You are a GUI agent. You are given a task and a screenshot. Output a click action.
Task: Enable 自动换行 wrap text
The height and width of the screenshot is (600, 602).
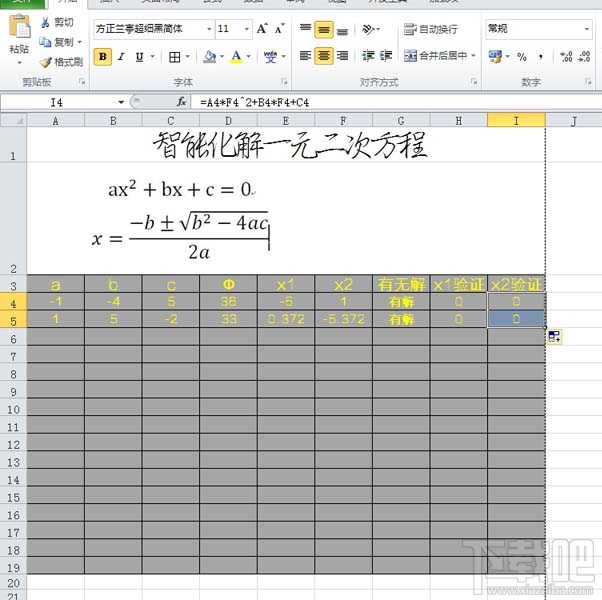(430, 29)
